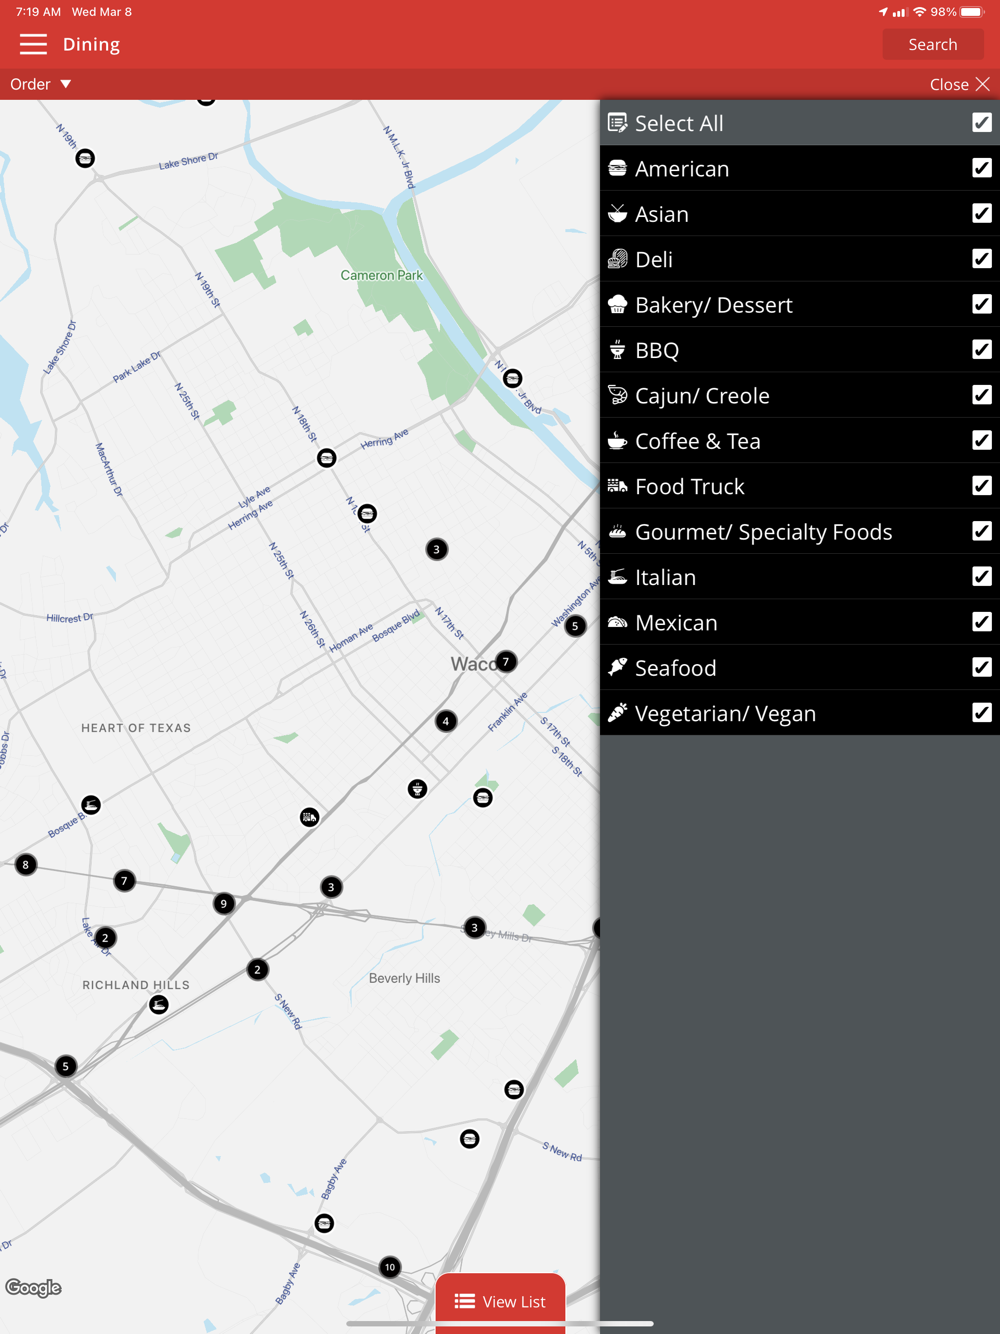This screenshot has height=1334, width=1000.
Task: Close the filter panel
Action: pos(959,84)
